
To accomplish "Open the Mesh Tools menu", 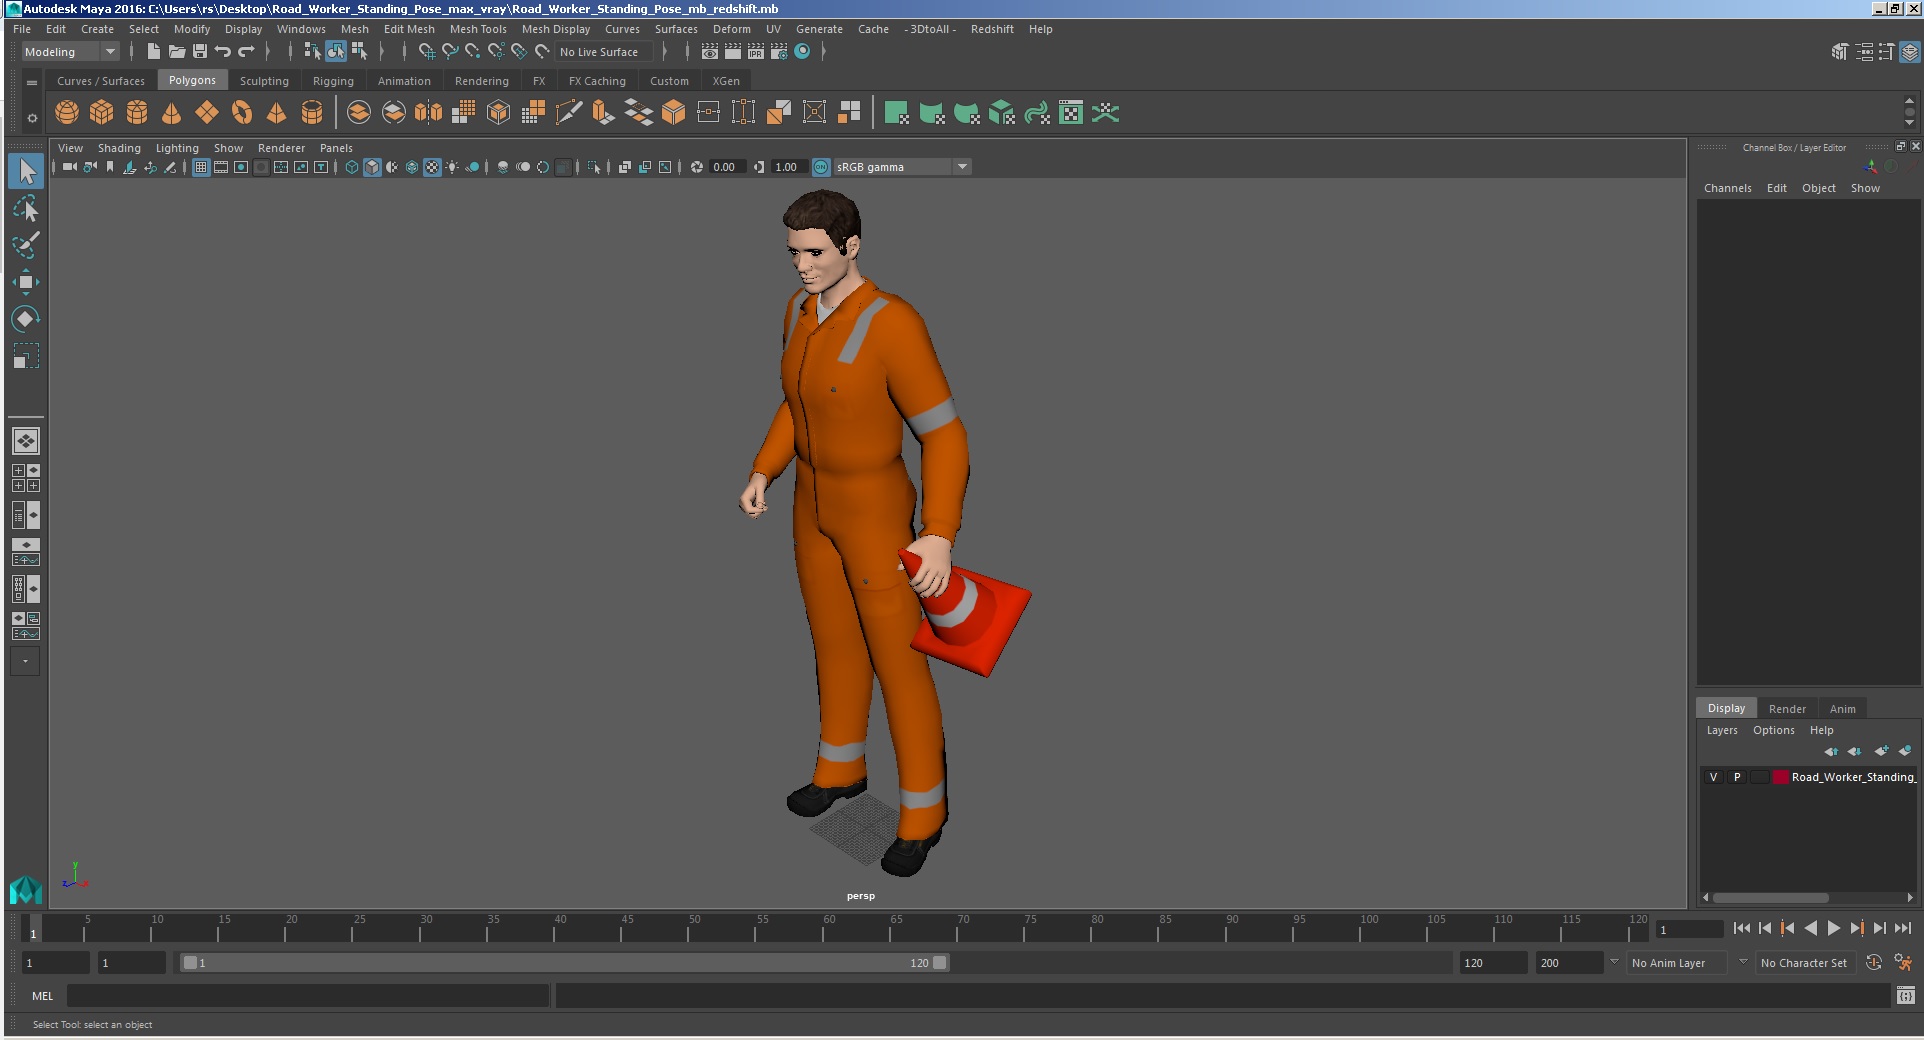I will [x=478, y=29].
